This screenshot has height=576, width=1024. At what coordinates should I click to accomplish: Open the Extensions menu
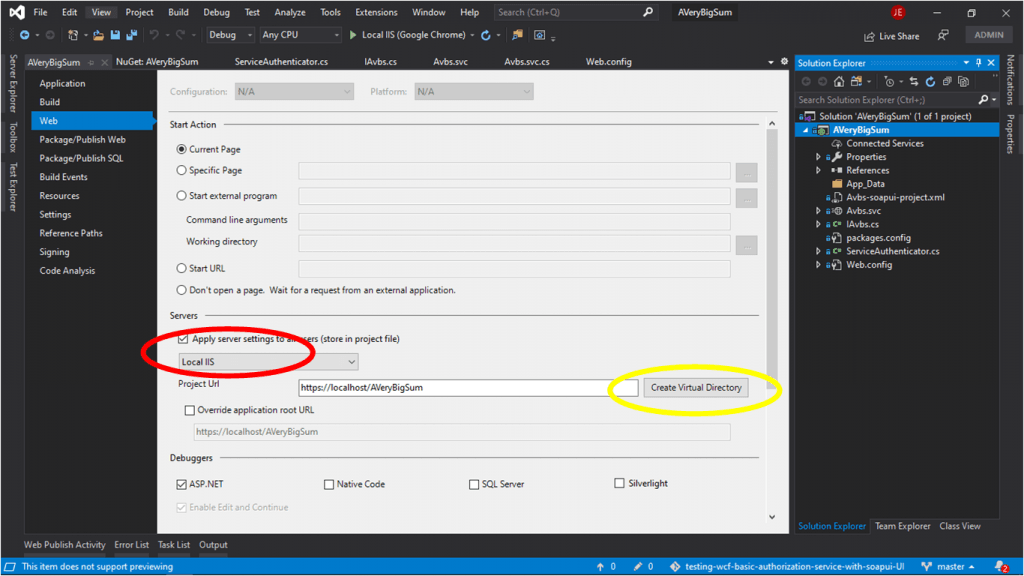coord(376,12)
